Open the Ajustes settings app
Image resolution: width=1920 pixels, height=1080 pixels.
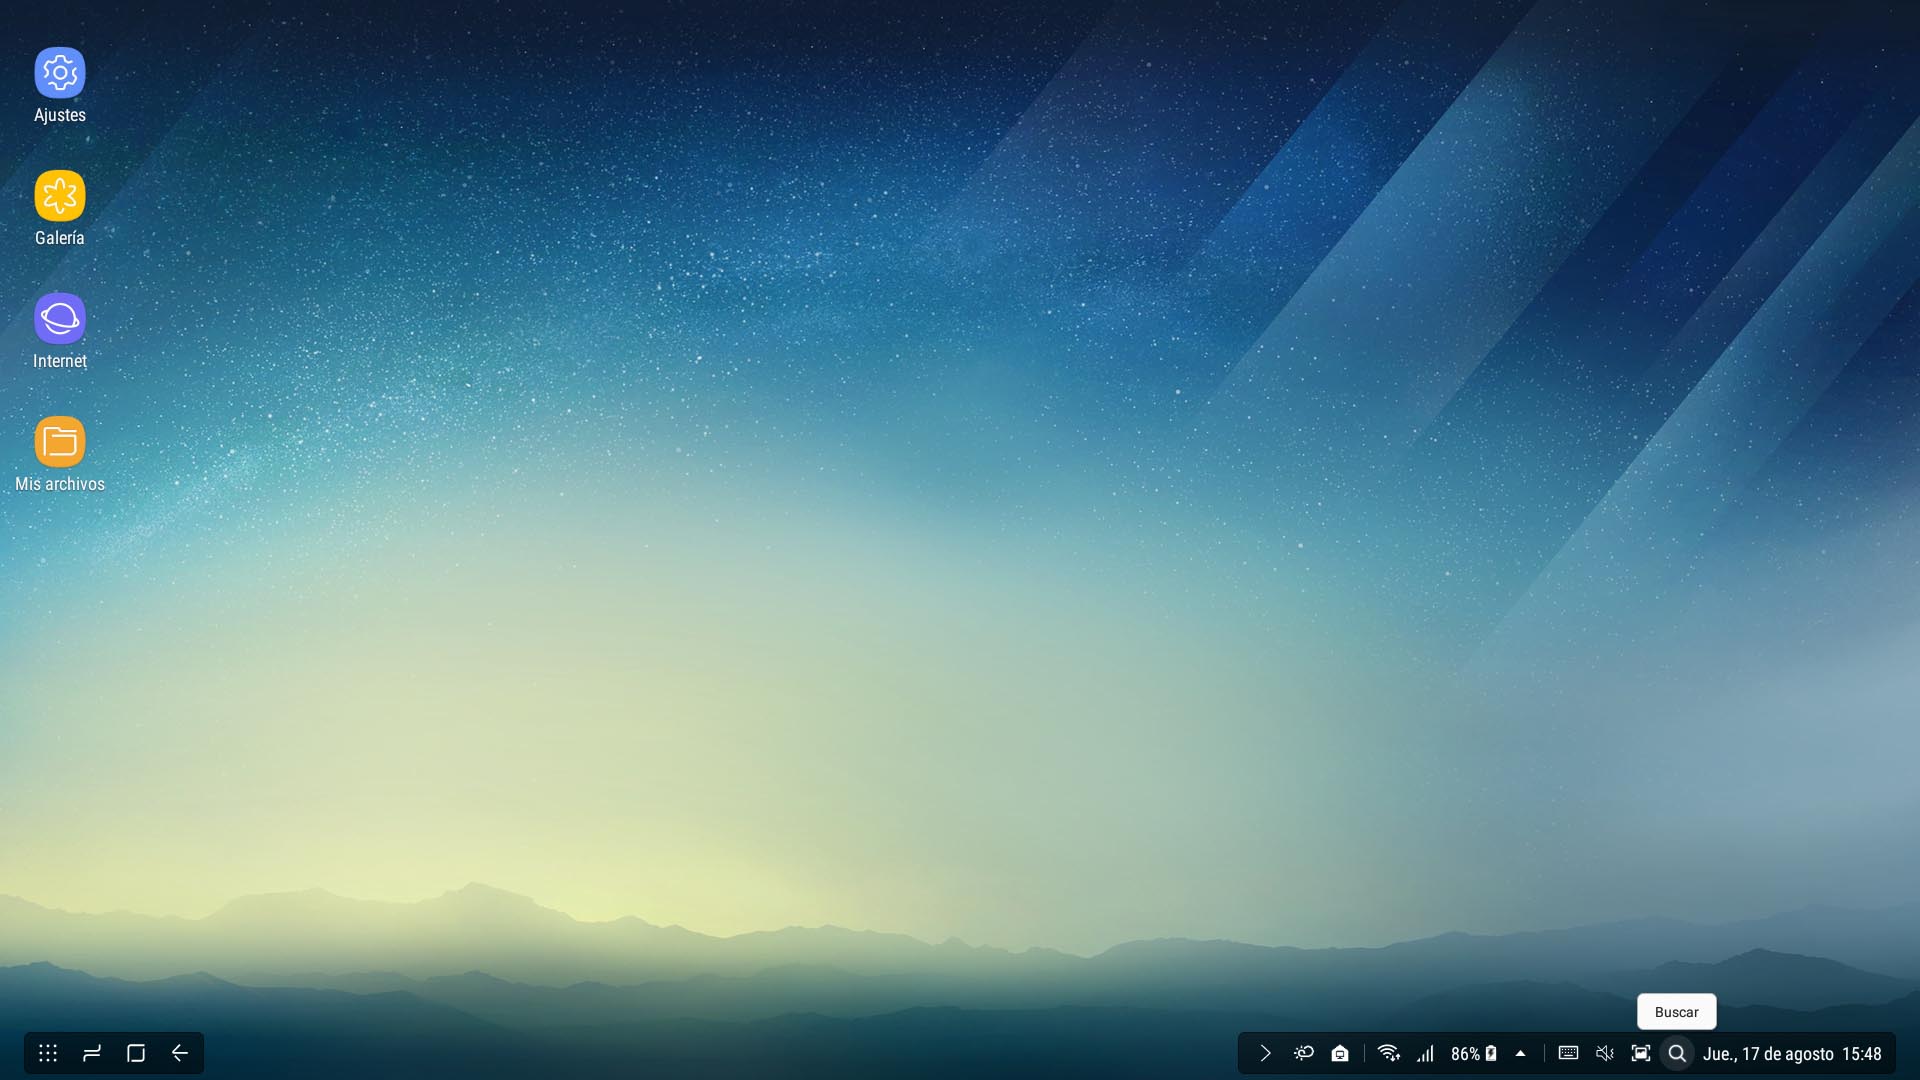[60, 72]
